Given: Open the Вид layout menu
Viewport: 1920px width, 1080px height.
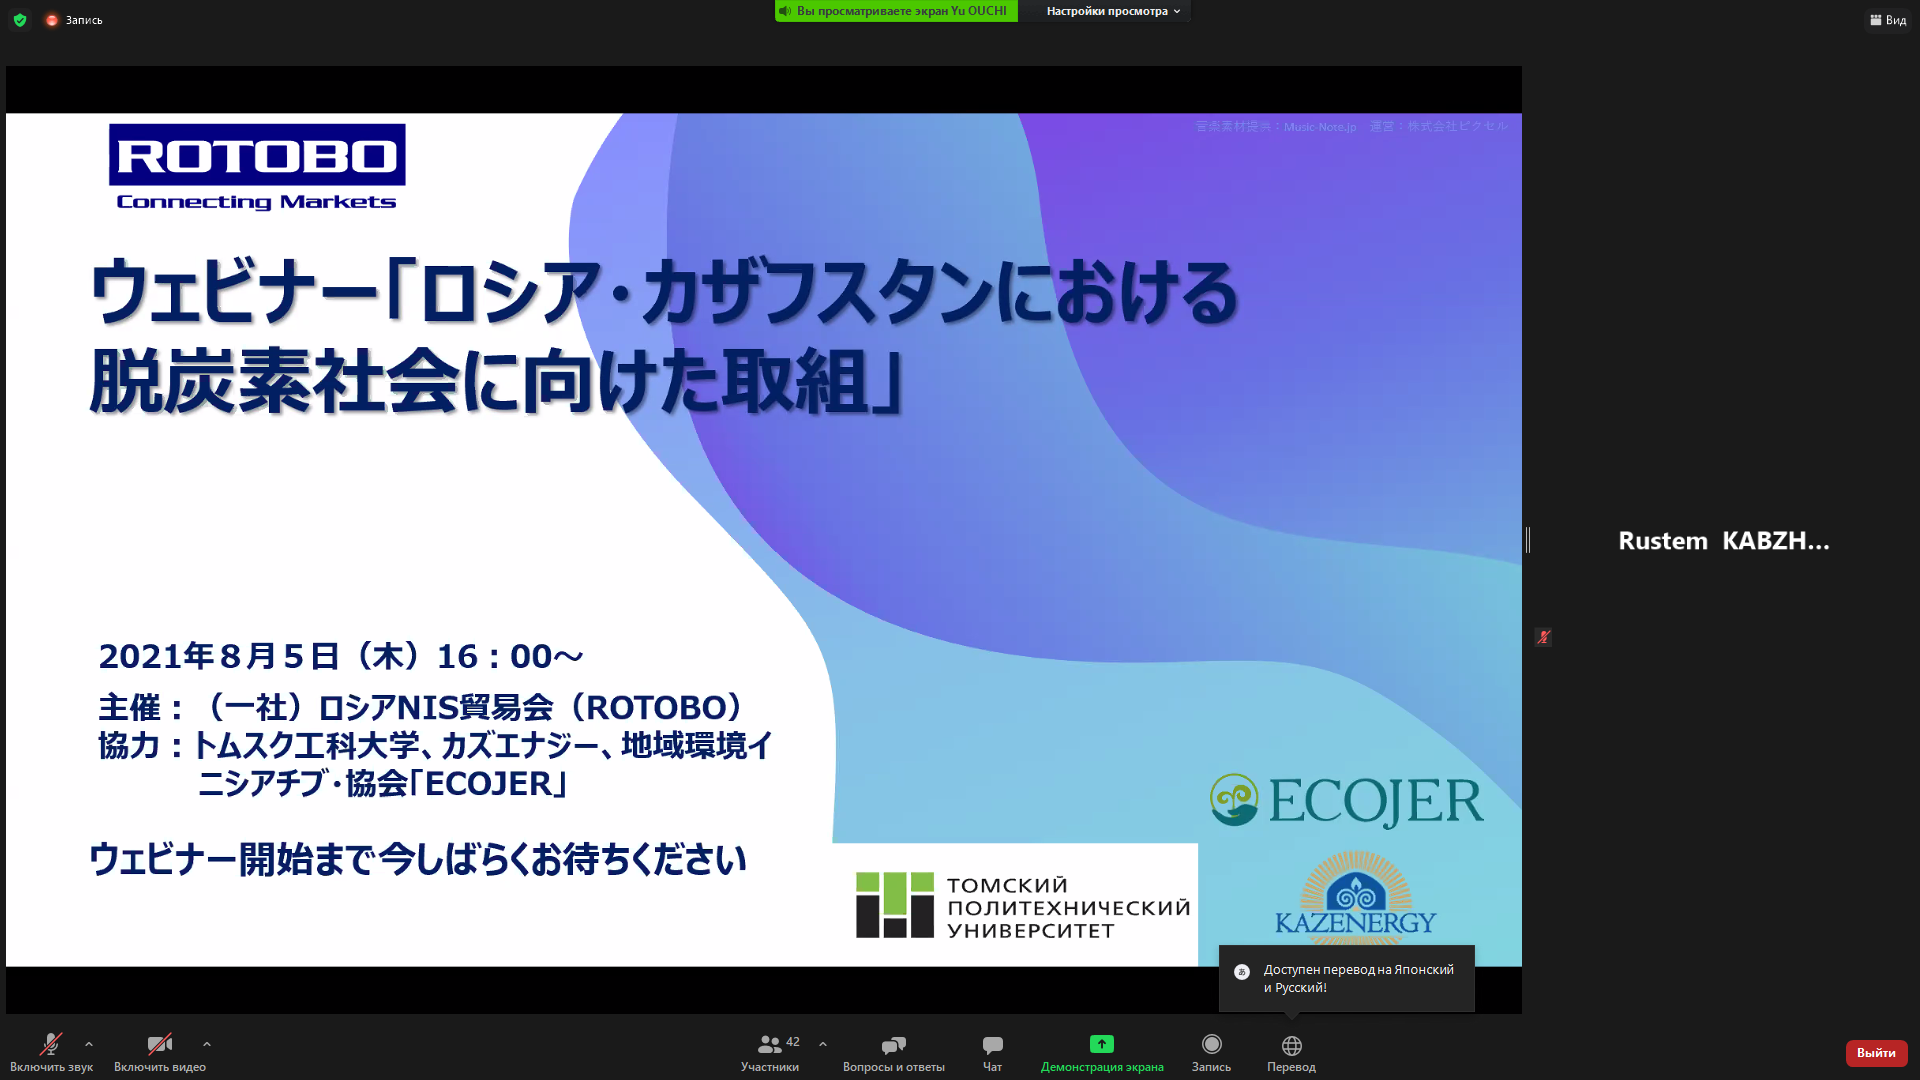Looking at the screenshot, I should 1888,20.
